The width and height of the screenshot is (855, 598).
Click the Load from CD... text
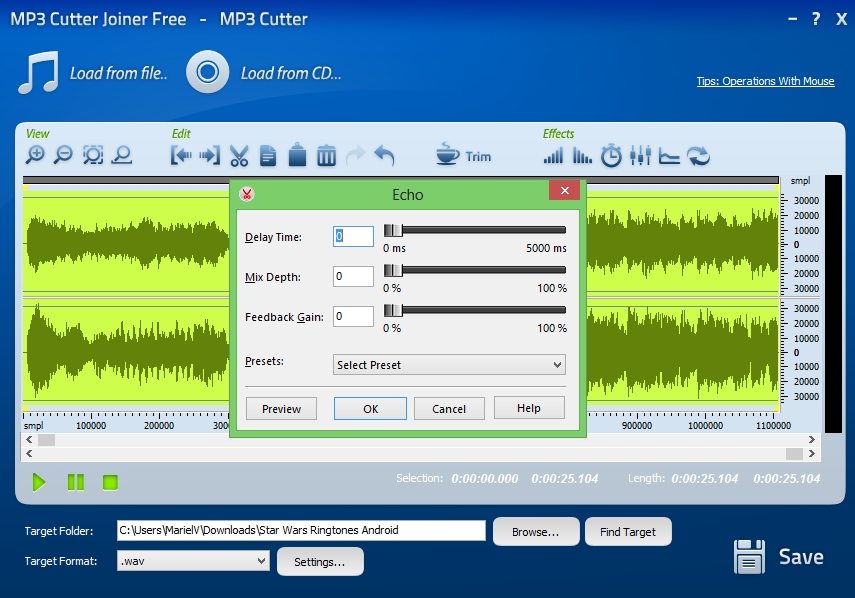point(291,73)
